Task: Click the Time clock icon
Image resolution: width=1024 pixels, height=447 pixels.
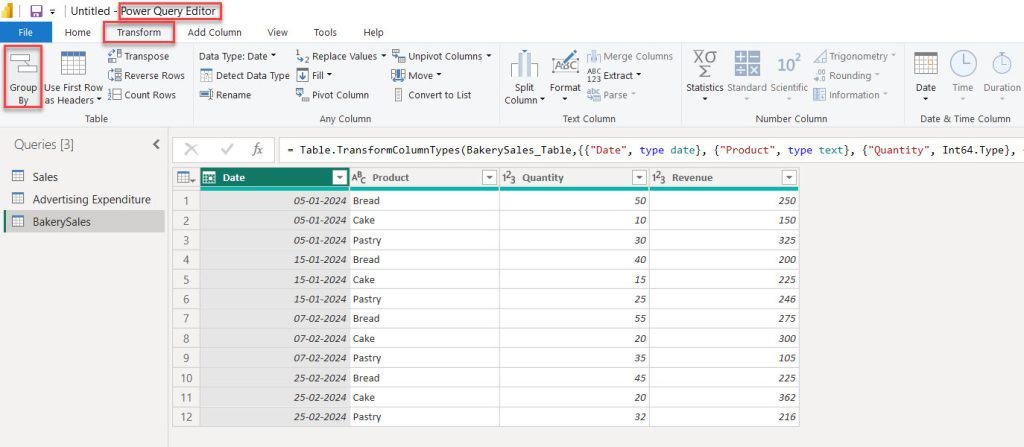Action: 963,63
